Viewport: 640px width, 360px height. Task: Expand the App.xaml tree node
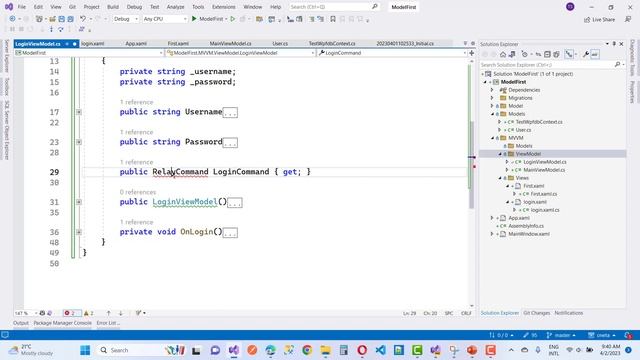492,218
